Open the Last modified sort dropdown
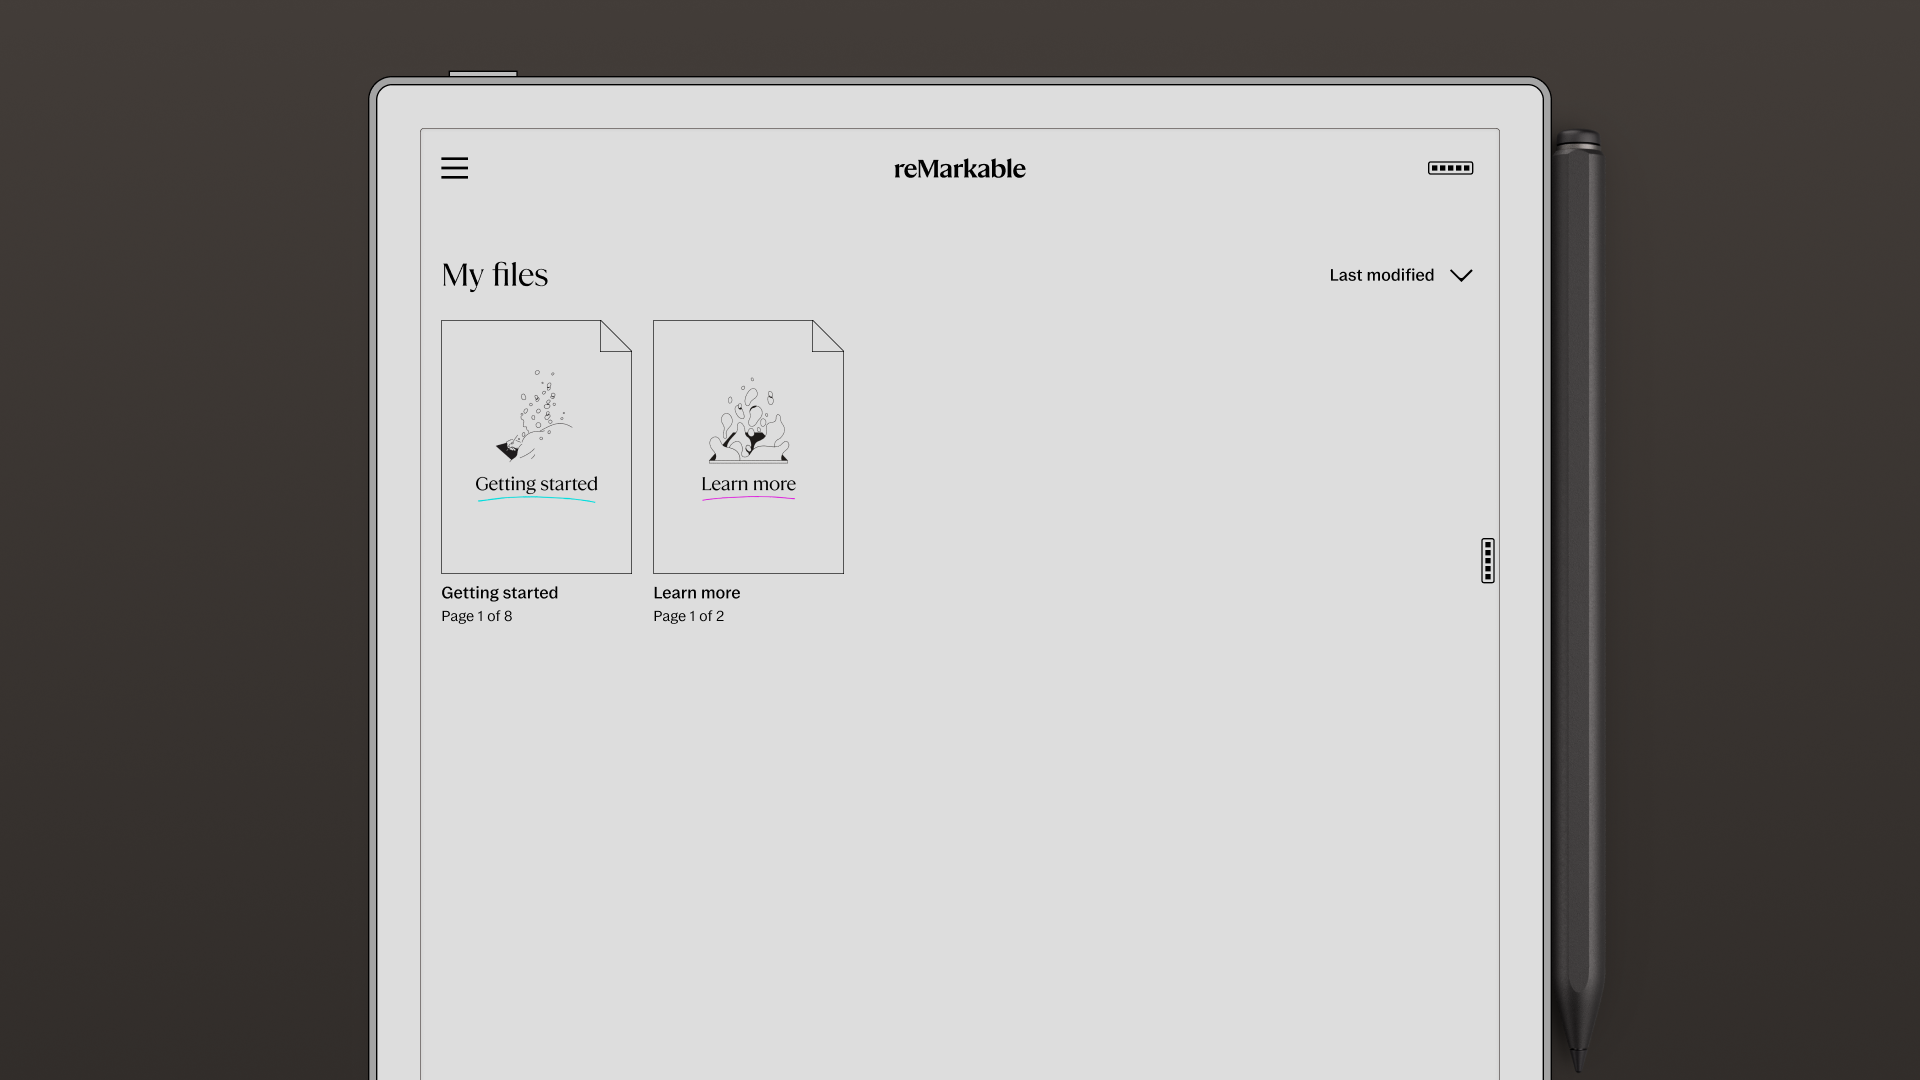The width and height of the screenshot is (1920, 1080). (1381, 275)
